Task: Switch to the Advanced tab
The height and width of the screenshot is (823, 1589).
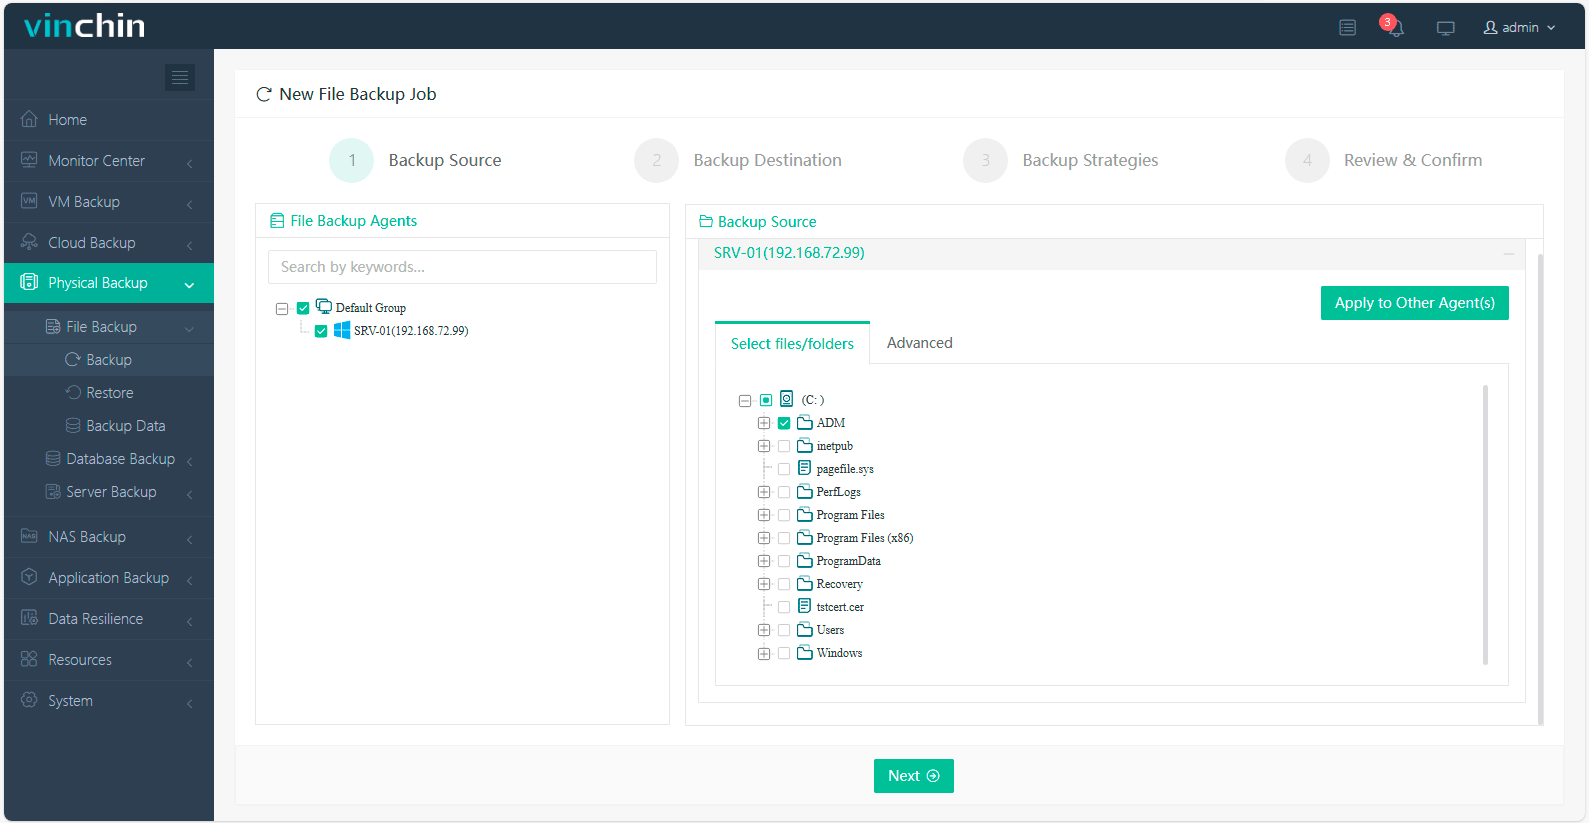Action: (x=919, y=343)
